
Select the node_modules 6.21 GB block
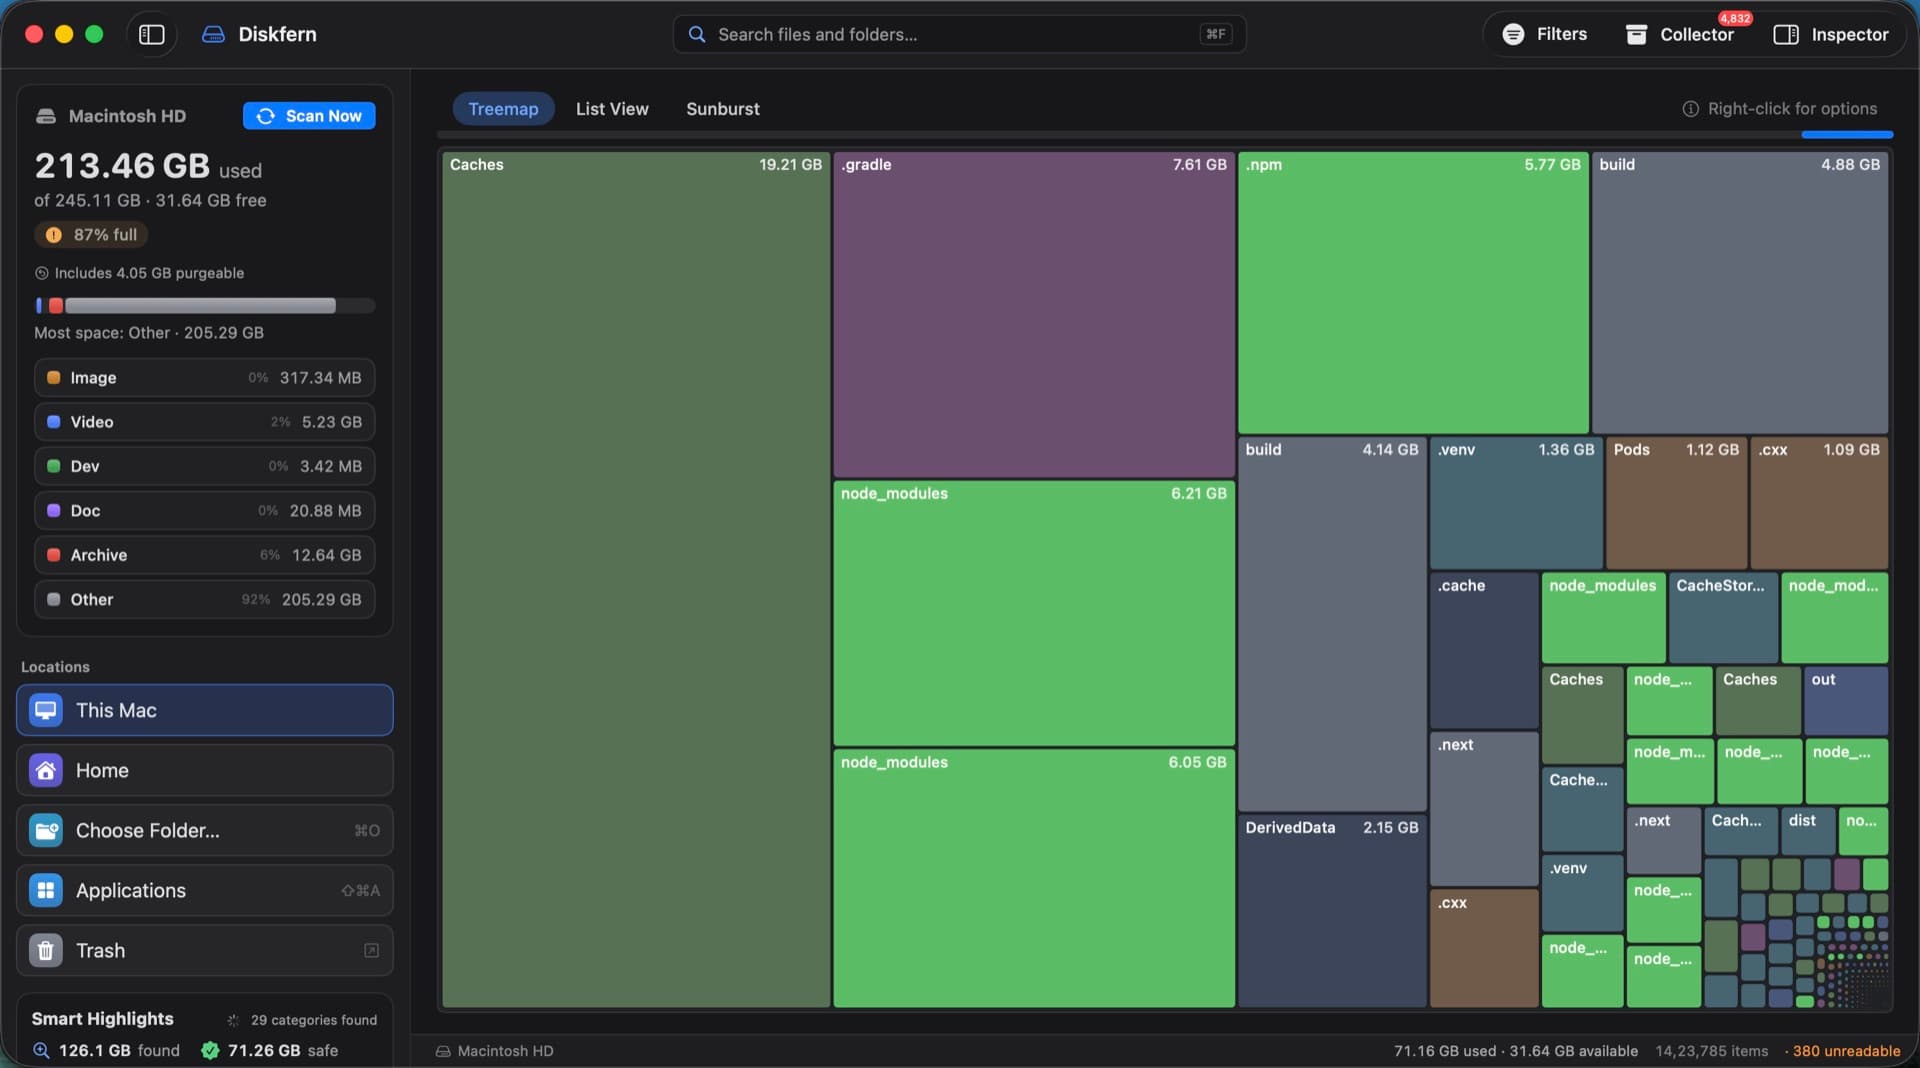1034,613
